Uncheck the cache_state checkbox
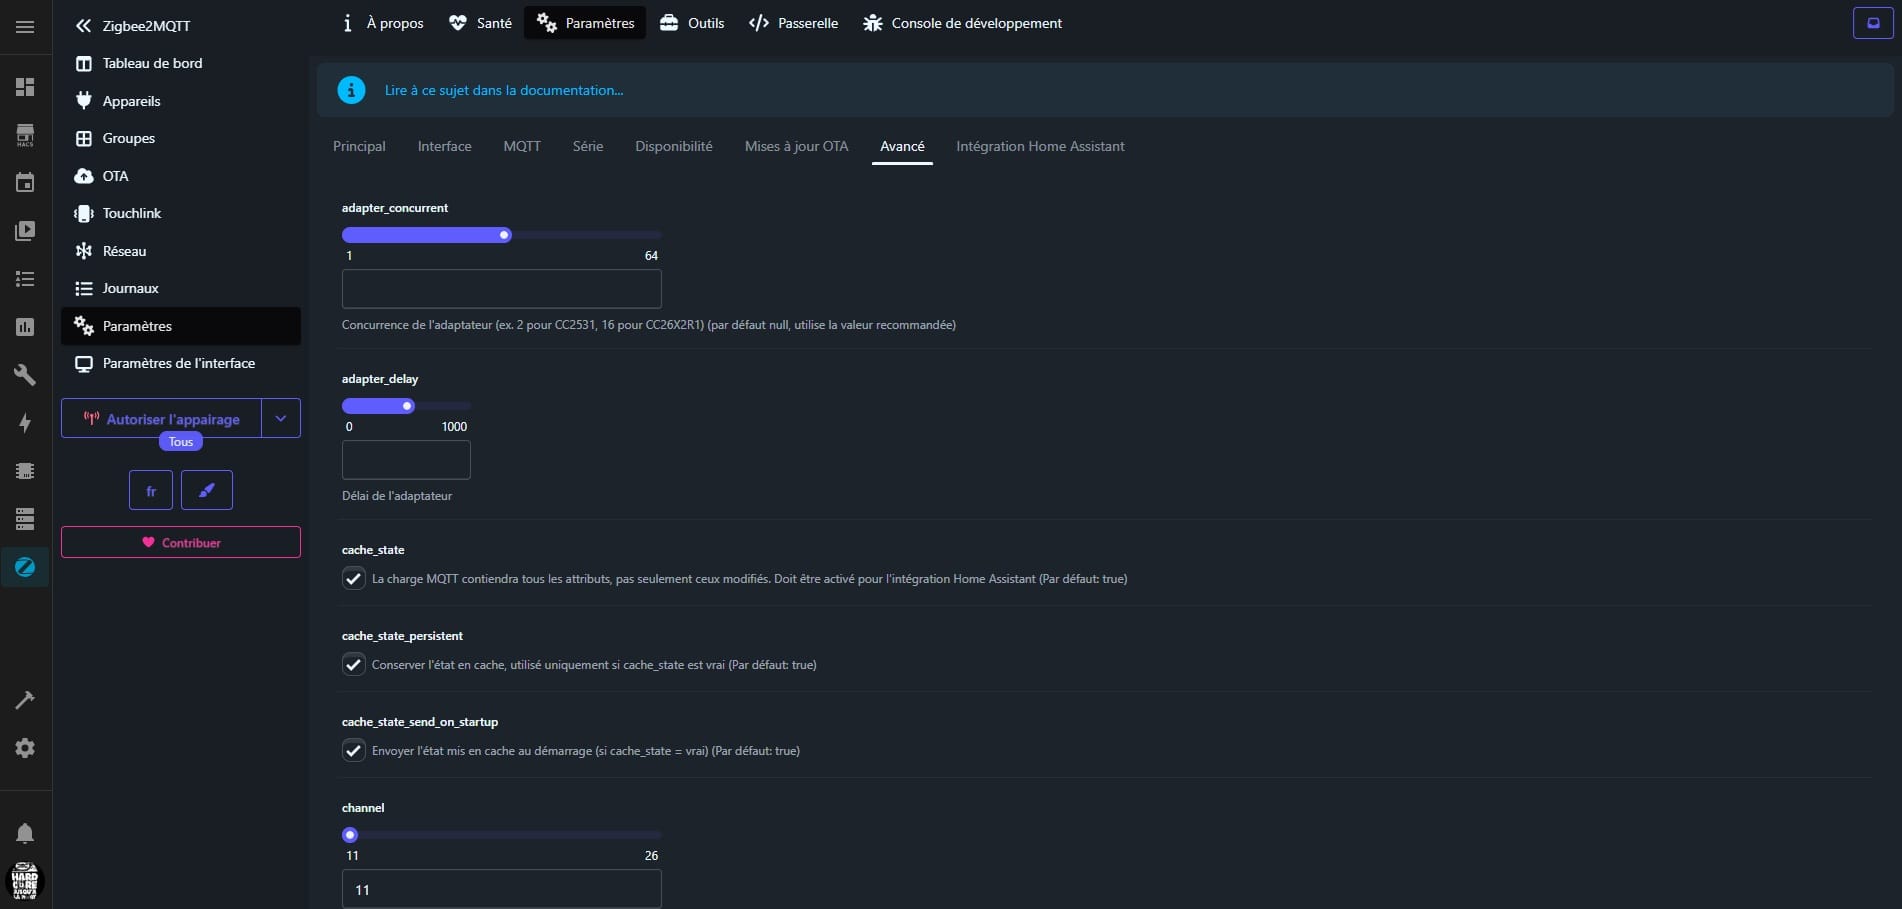 354,579
